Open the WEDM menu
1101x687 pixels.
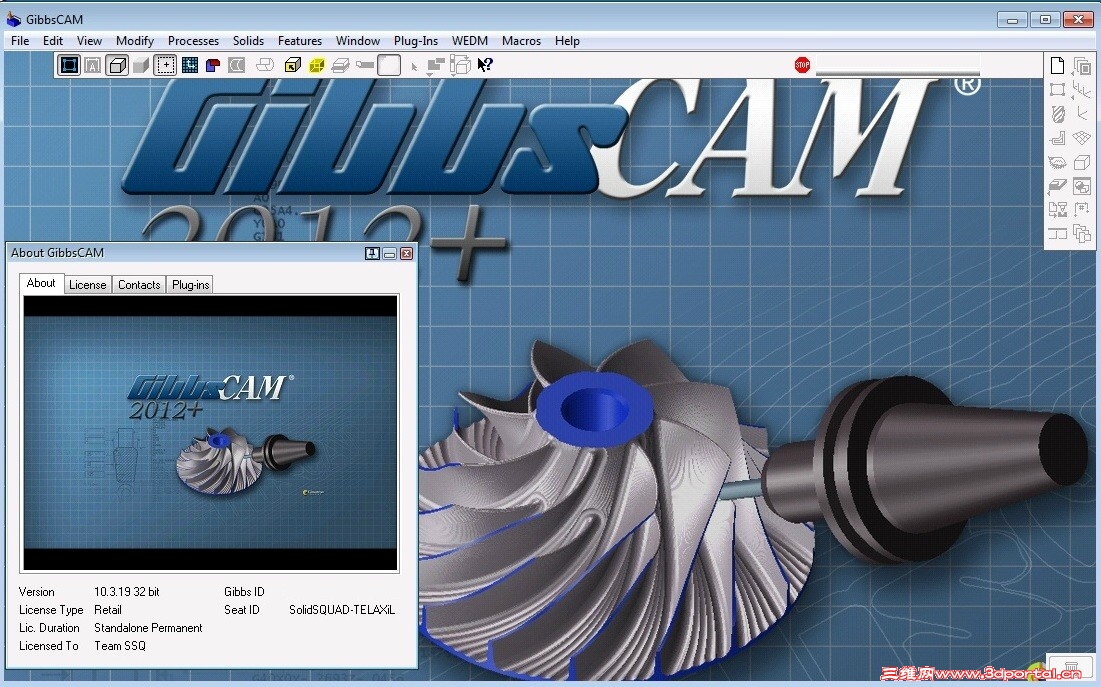click(x=470, y=41)
